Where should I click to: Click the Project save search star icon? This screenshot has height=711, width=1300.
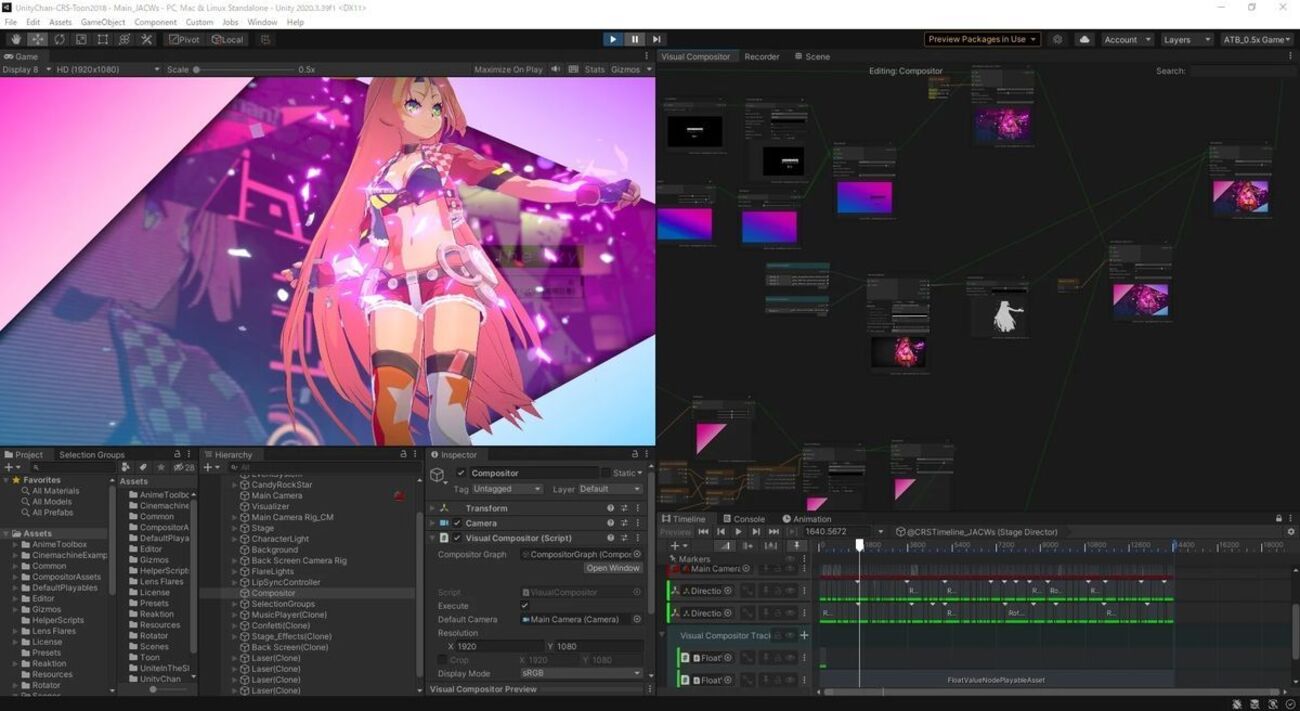pyautogui.click(x=160, y=467)
